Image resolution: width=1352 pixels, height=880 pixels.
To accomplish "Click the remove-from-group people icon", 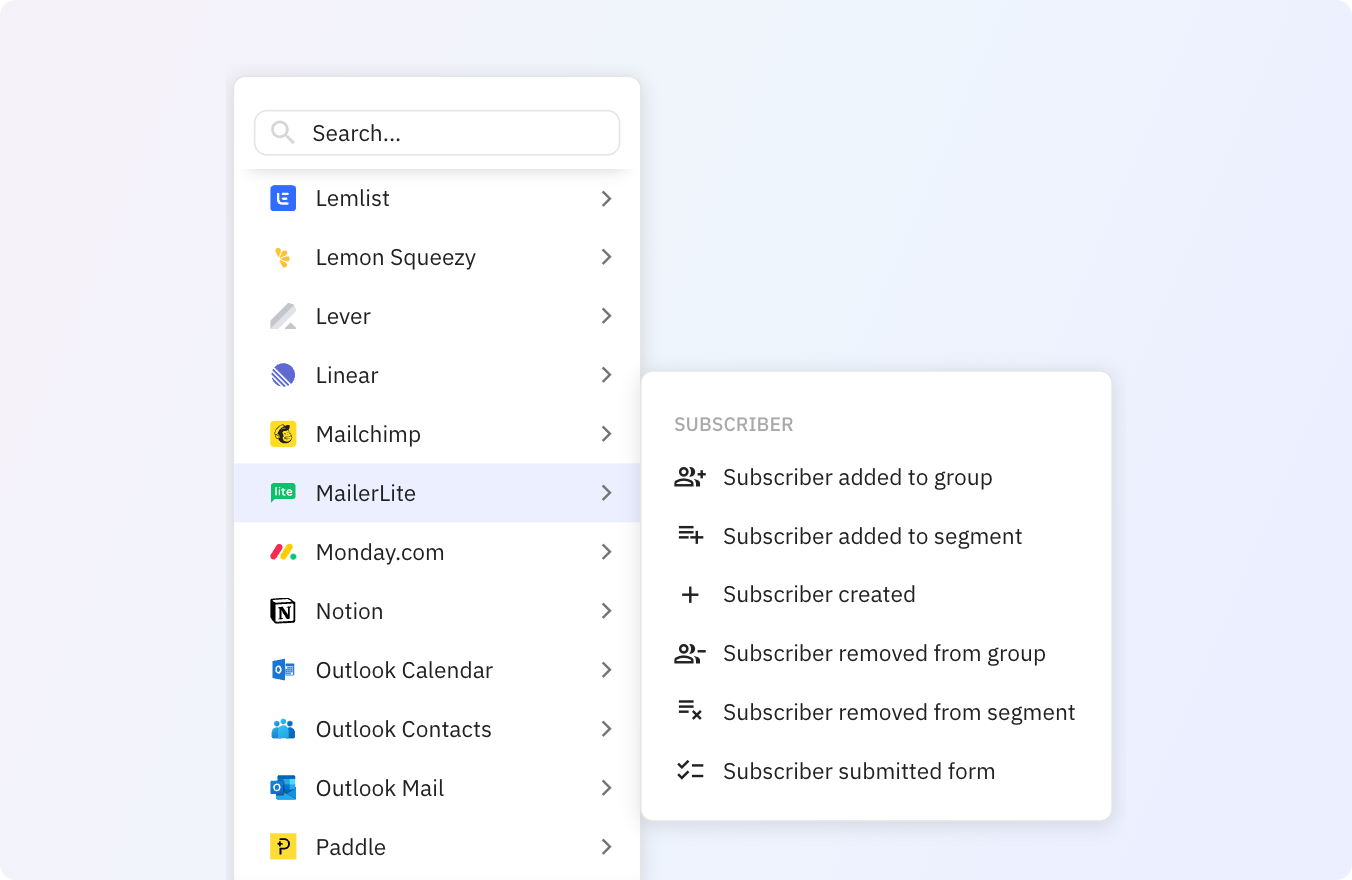I will [690, 654].
